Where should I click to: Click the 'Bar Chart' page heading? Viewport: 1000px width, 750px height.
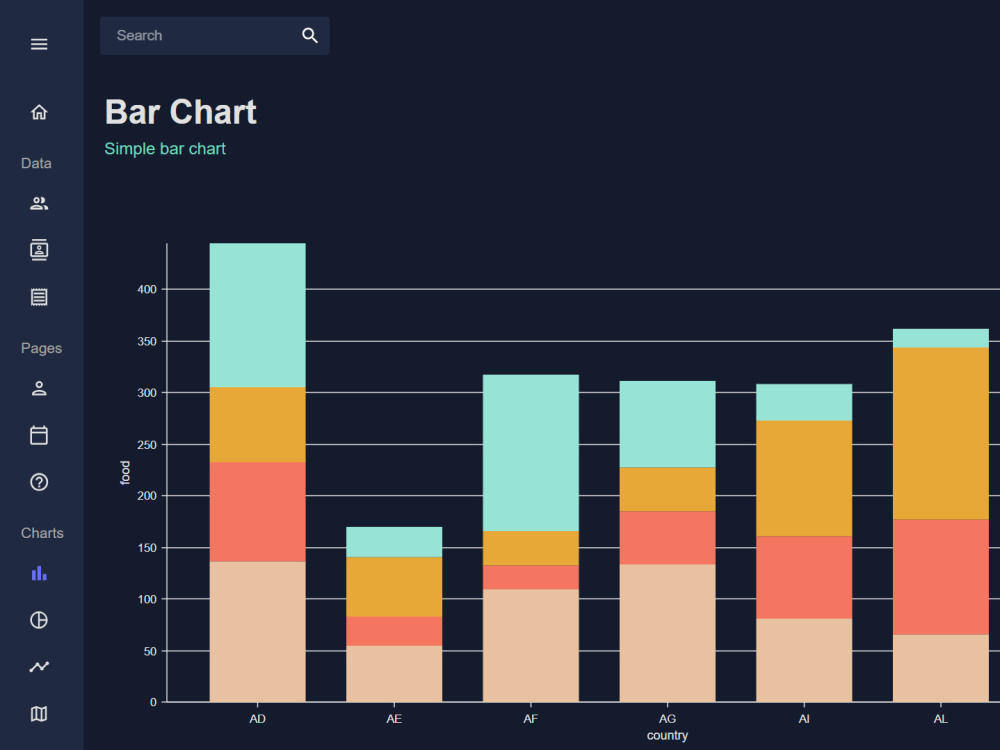(x=180, y=112)
